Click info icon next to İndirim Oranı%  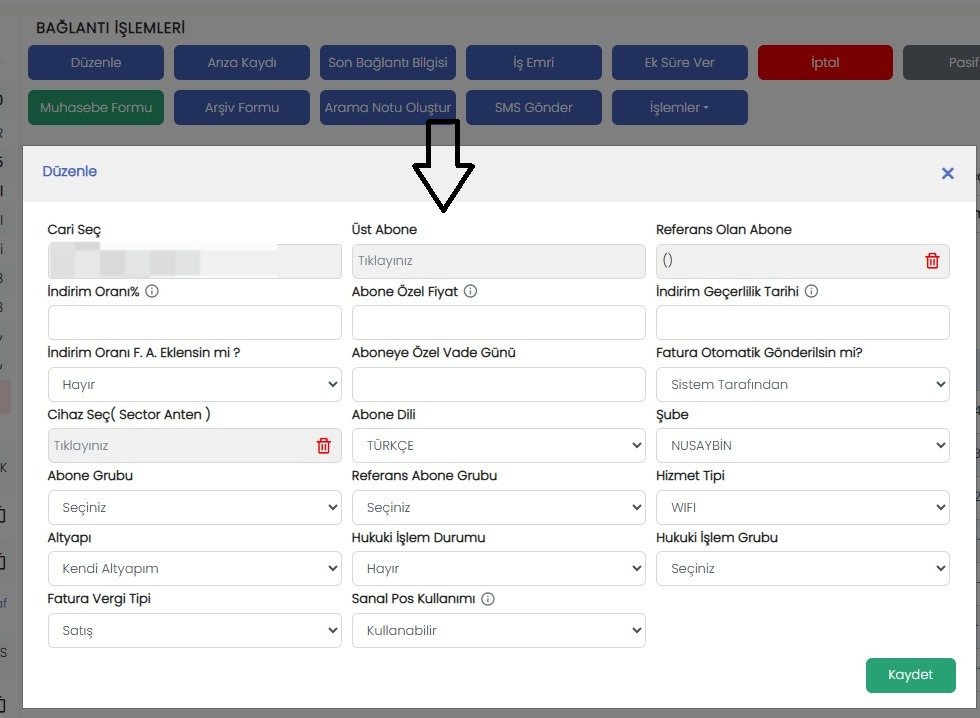(x=152, y=291)
